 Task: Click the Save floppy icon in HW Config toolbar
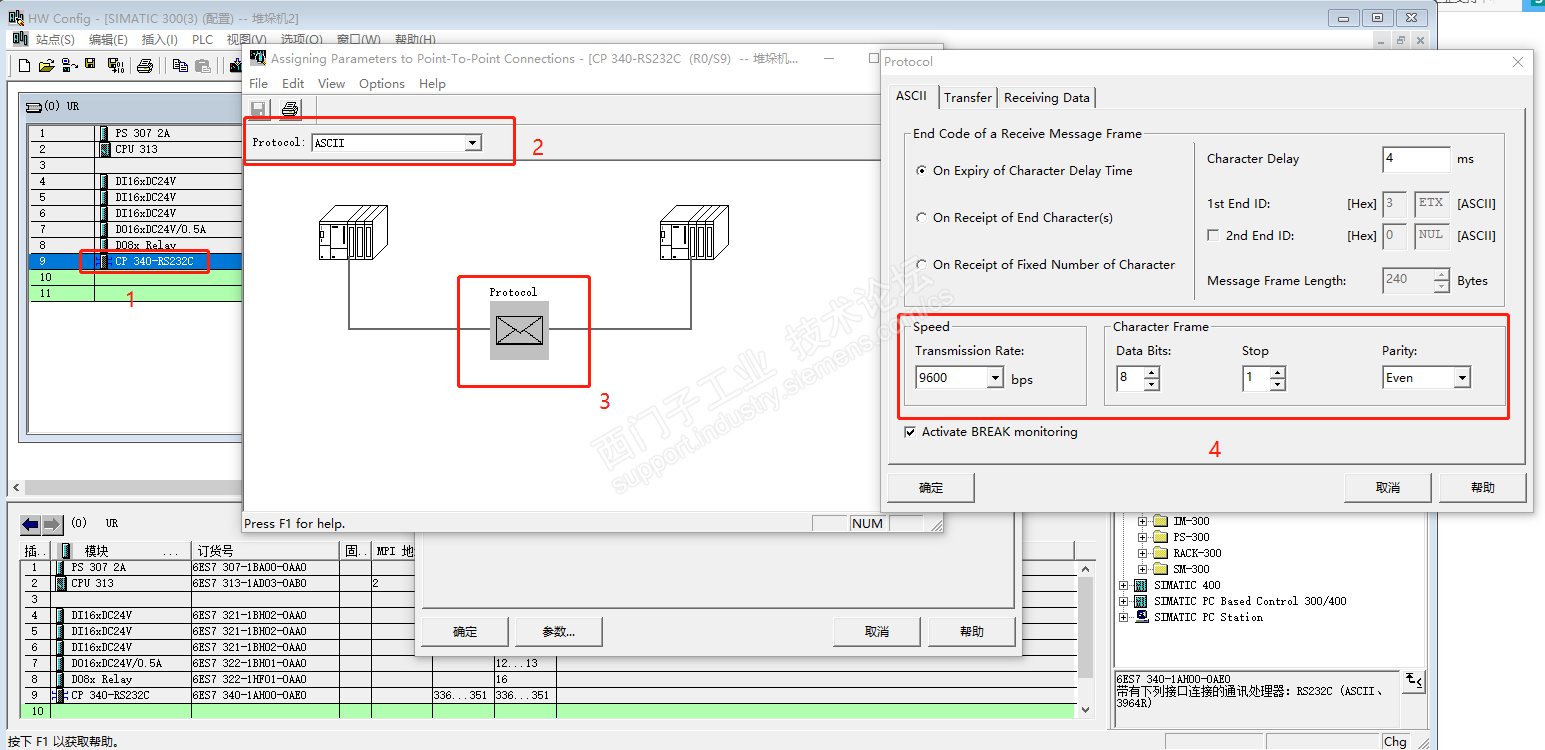click(90, 65)
